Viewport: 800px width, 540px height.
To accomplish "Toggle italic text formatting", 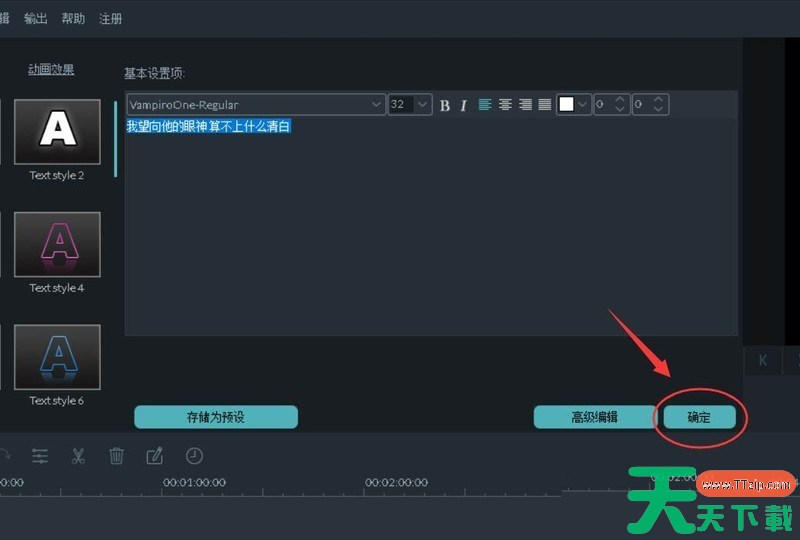I will [x=464, y=105].
